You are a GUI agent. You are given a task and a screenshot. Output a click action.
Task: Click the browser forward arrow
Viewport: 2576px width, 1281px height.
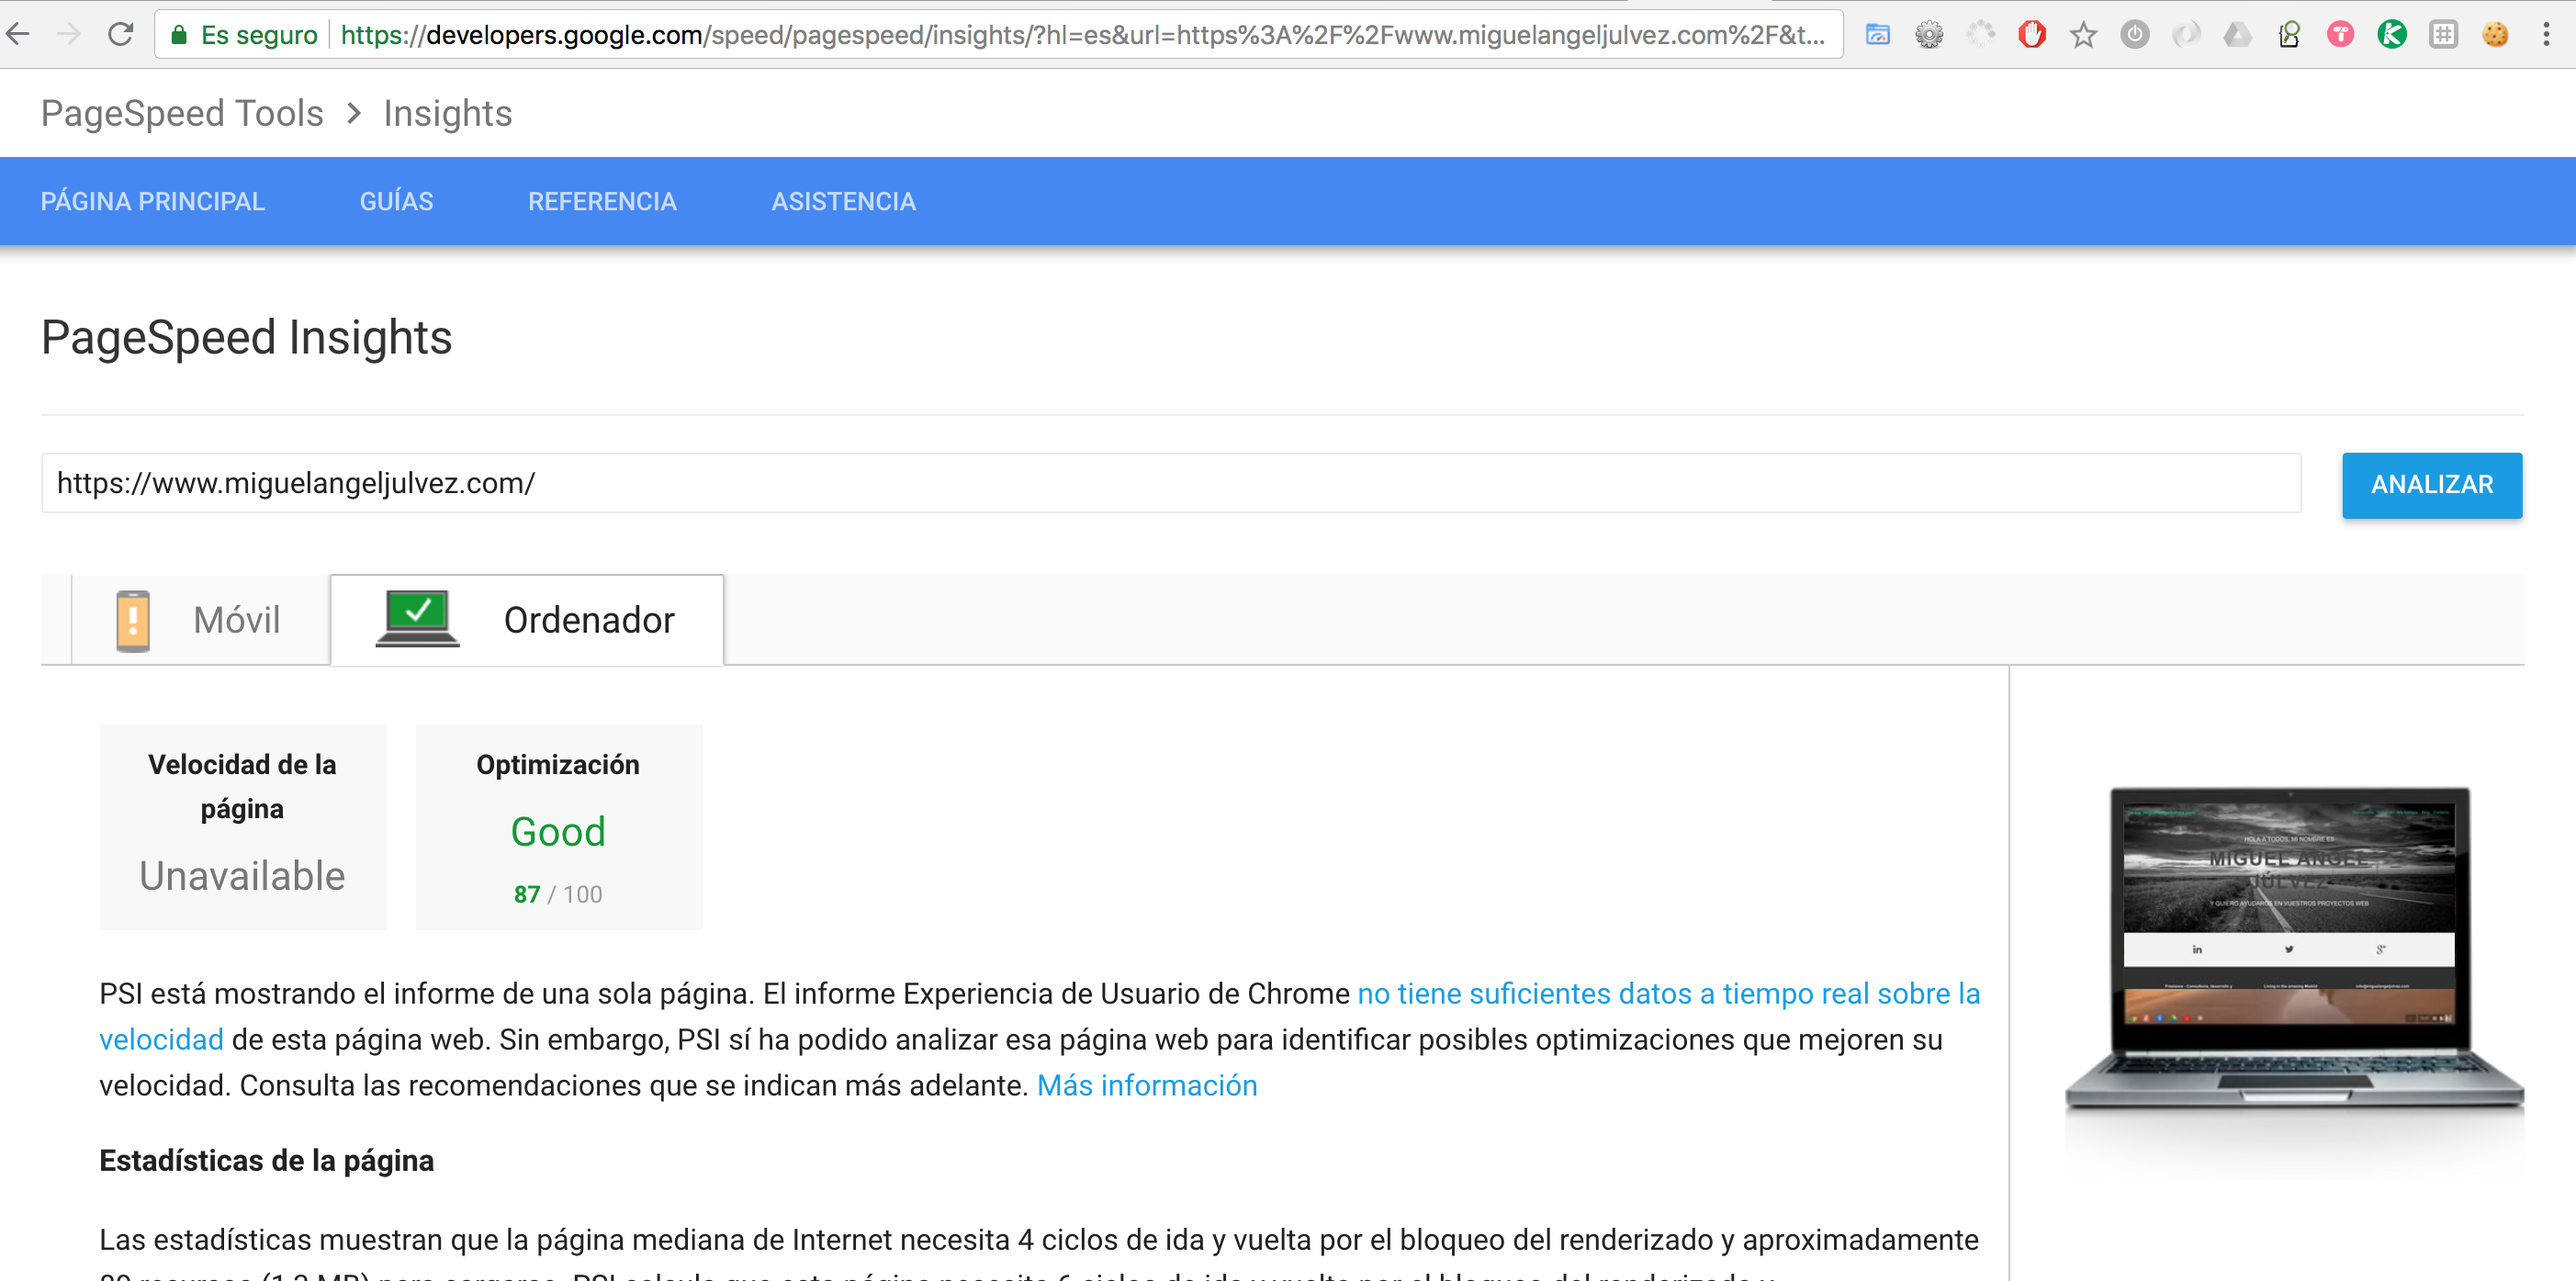click(x=69, y=34)
